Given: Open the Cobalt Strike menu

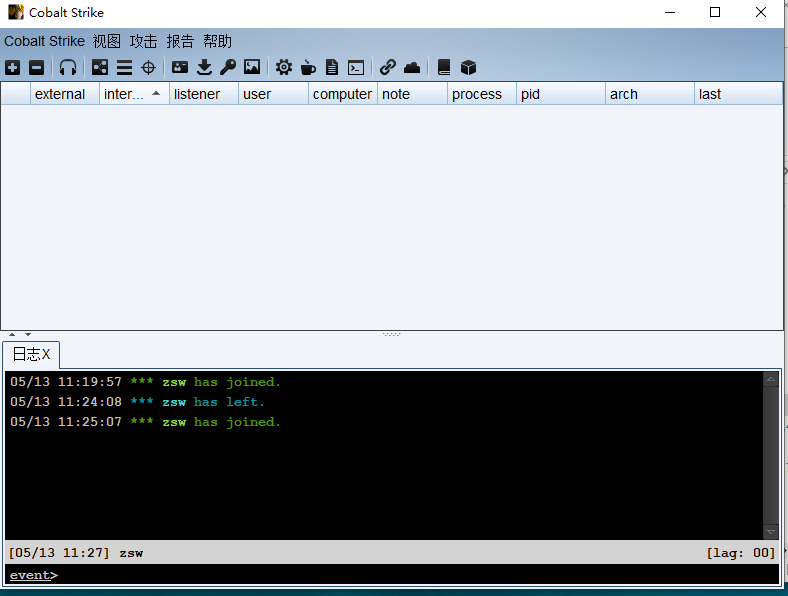Looking at the screenshot, I should tap(44, 41).
